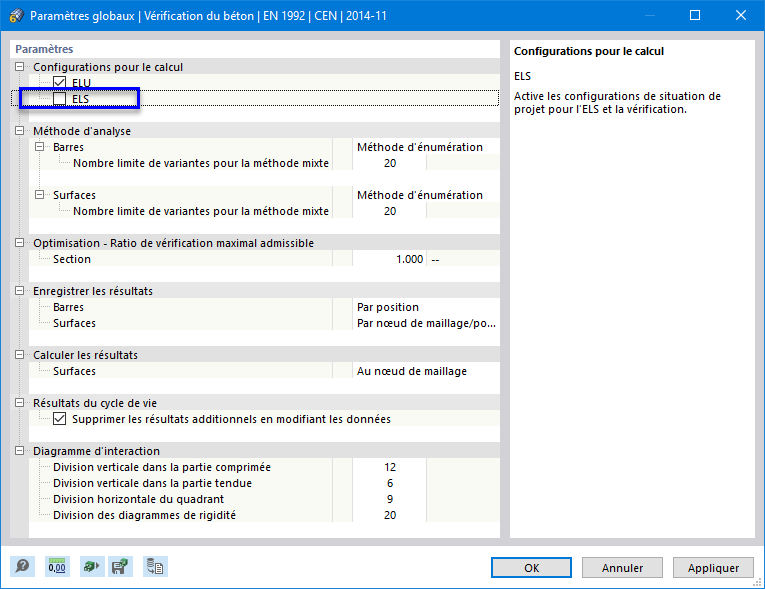The width and height of the screenshot is (765, 589).
Task: Open the help icon with question mark
Action: click(22, 567)
